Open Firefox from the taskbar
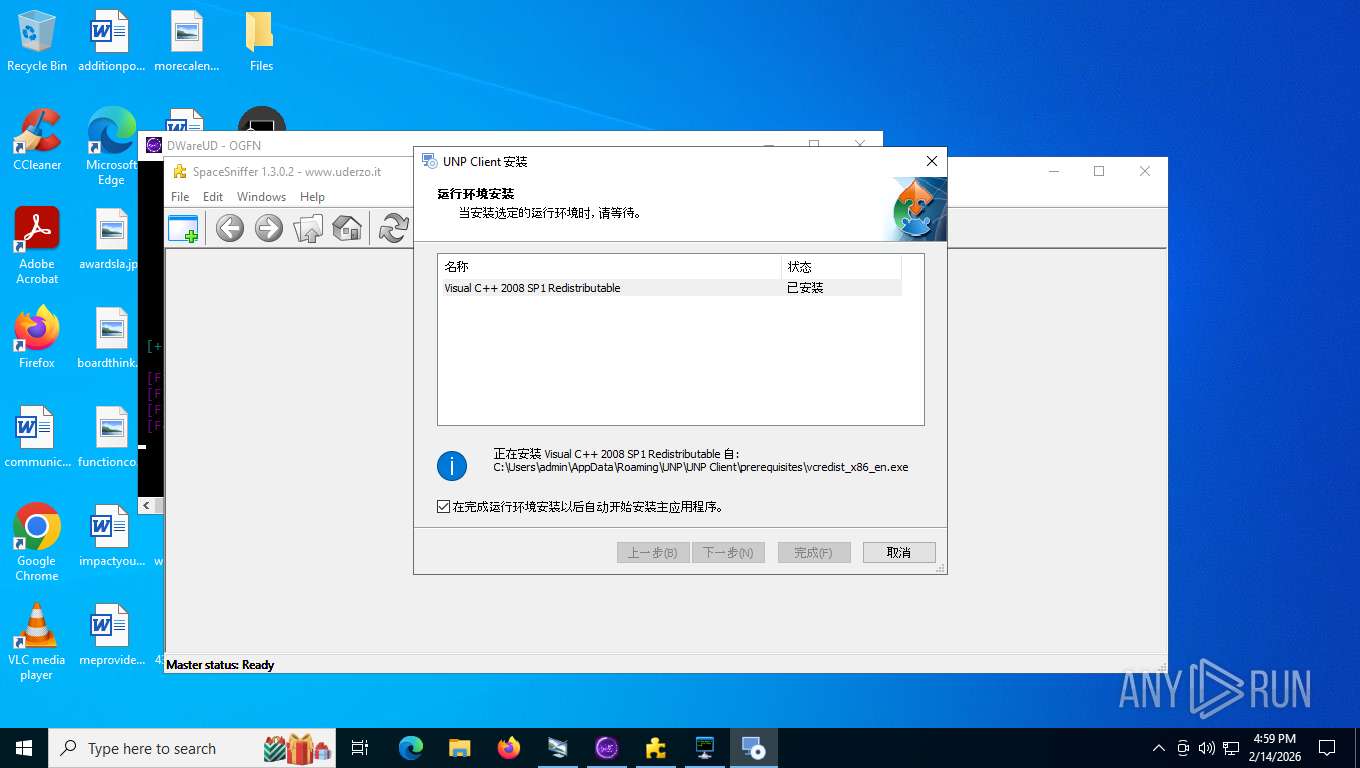This screenshot has width=1360, height=768. (x=509, y=748)
